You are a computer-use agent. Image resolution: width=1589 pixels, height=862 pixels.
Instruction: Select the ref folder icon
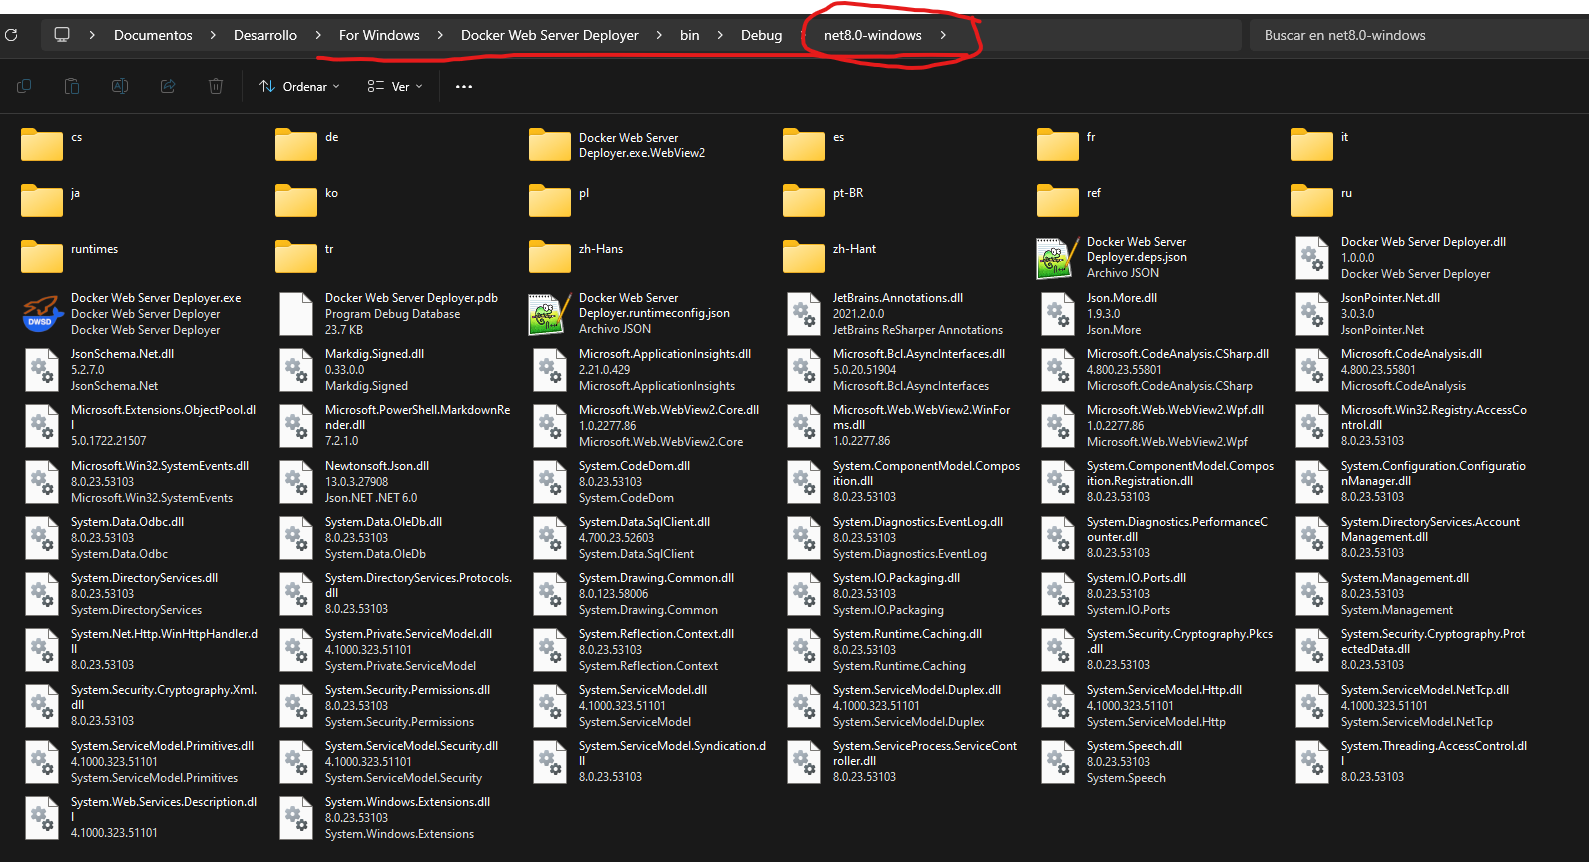[1058, 201]
